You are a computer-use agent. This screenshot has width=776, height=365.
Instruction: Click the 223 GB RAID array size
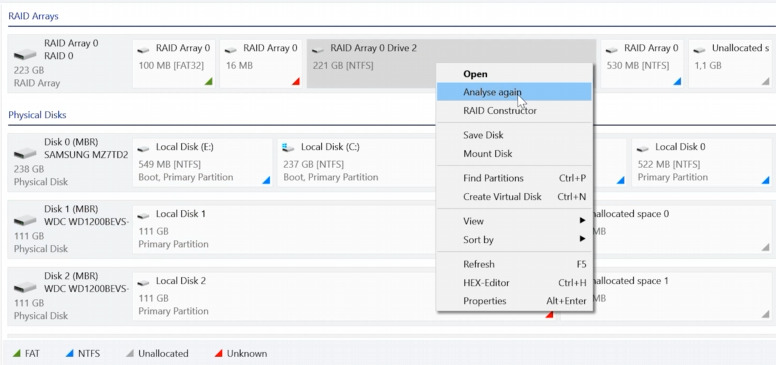tap(29, 70)
